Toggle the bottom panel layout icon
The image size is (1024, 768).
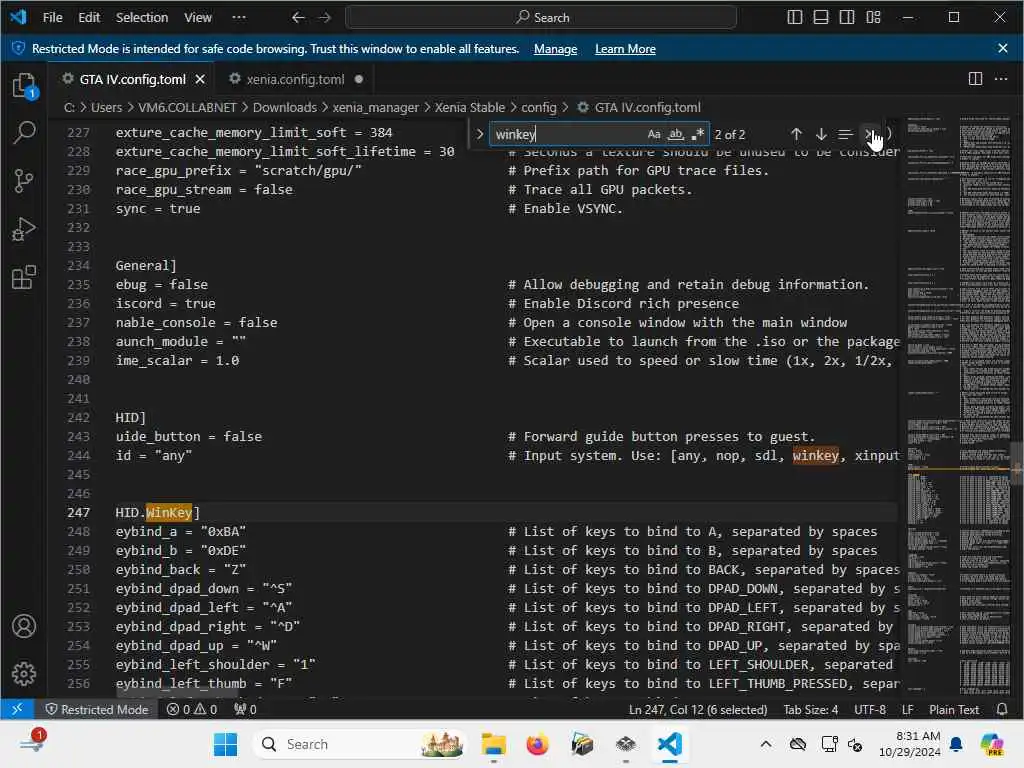click(821, 18)
